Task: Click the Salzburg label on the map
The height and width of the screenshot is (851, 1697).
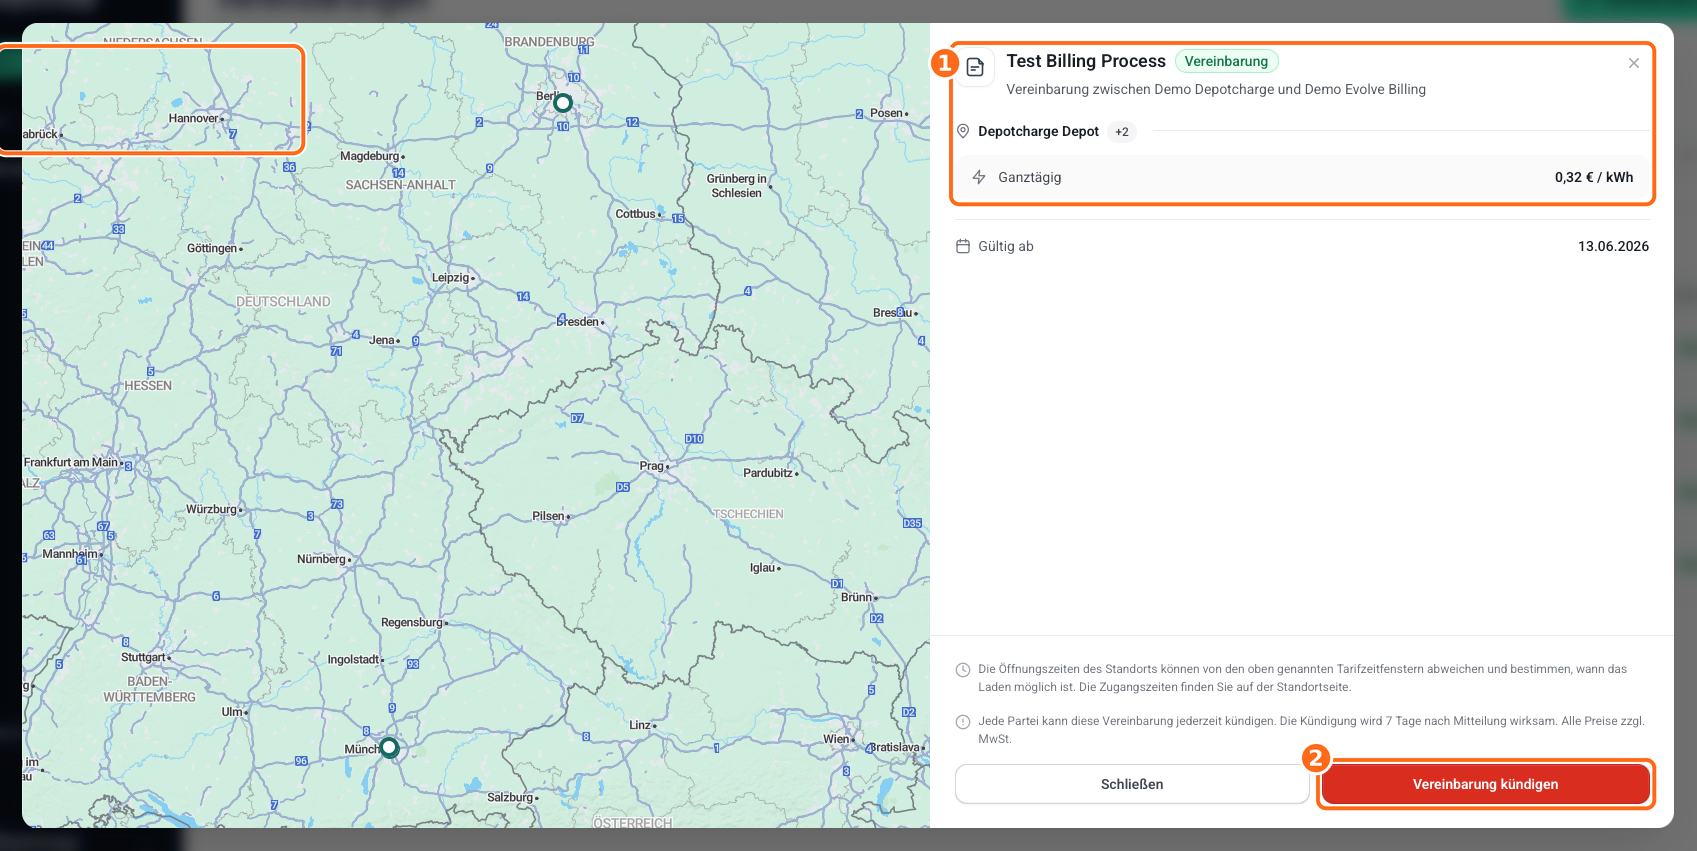Action: tap(510, 797)
